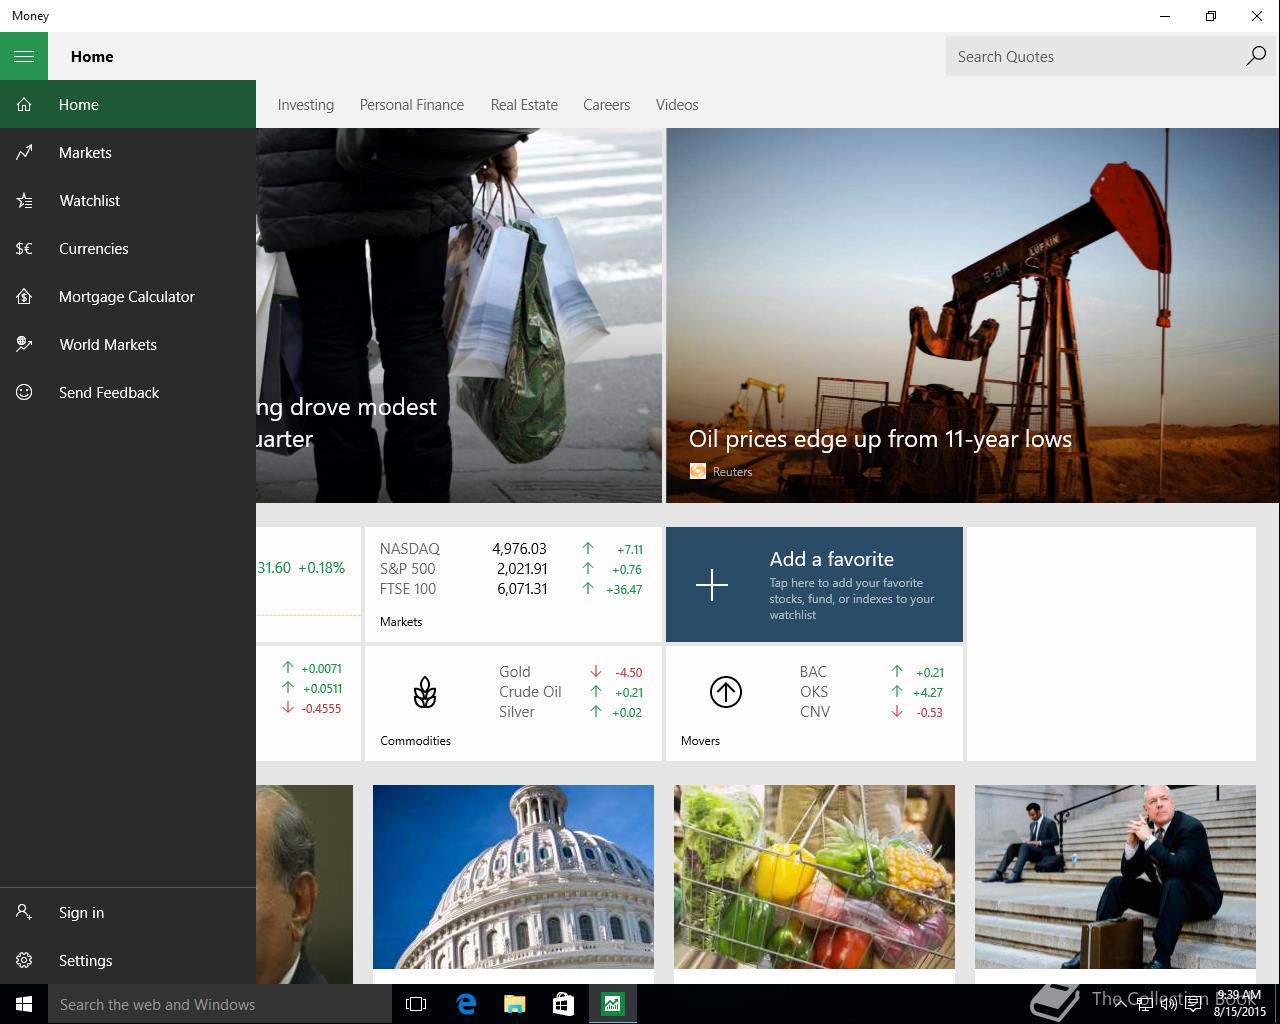Viewport: 1280px width, 1024px height.
Task: Open the Markets menu label
Action: tap(85, 152)
